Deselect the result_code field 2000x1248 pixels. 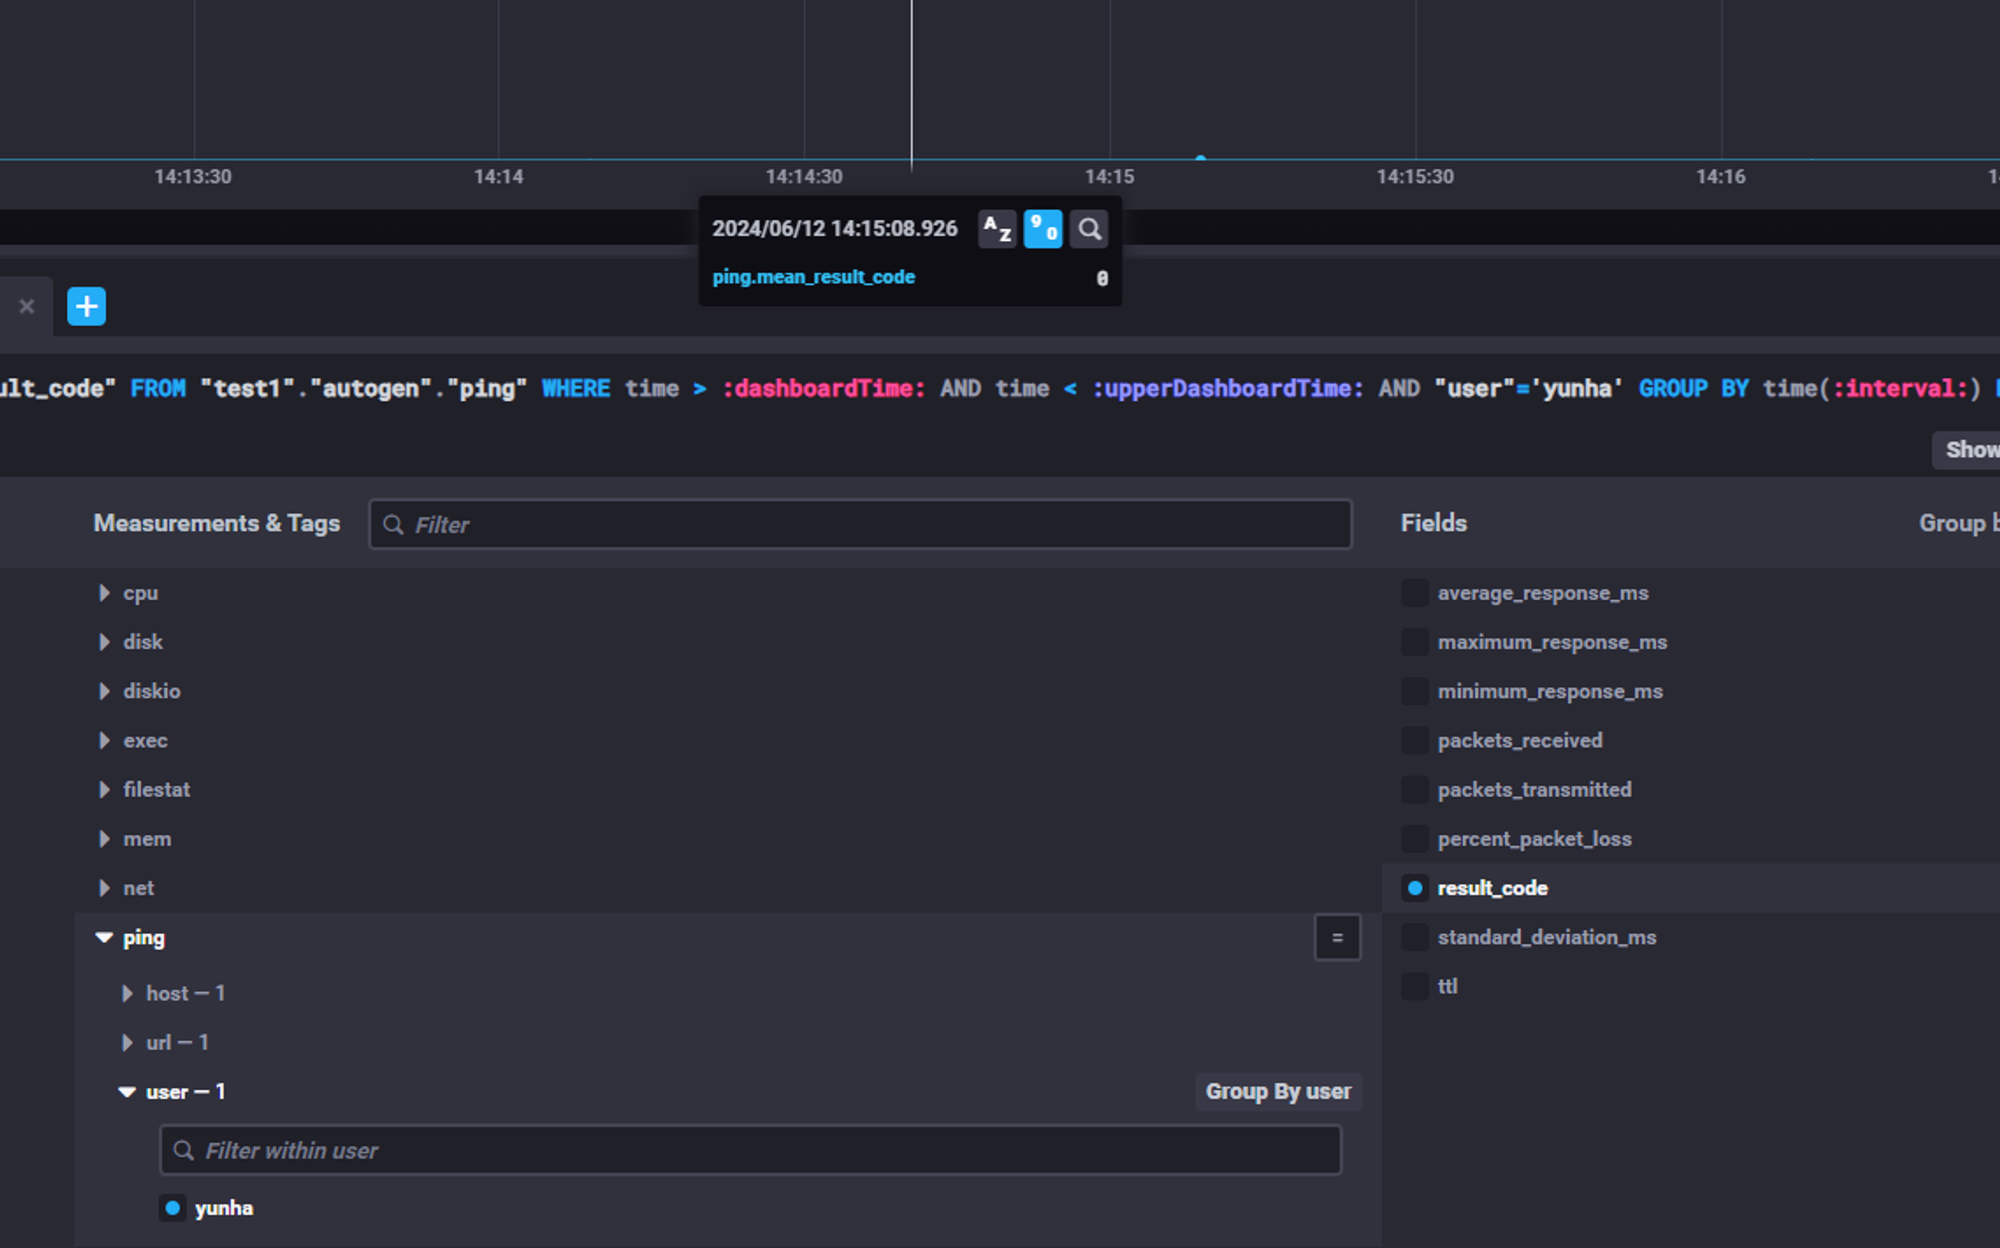click(x=1415, y=888)
